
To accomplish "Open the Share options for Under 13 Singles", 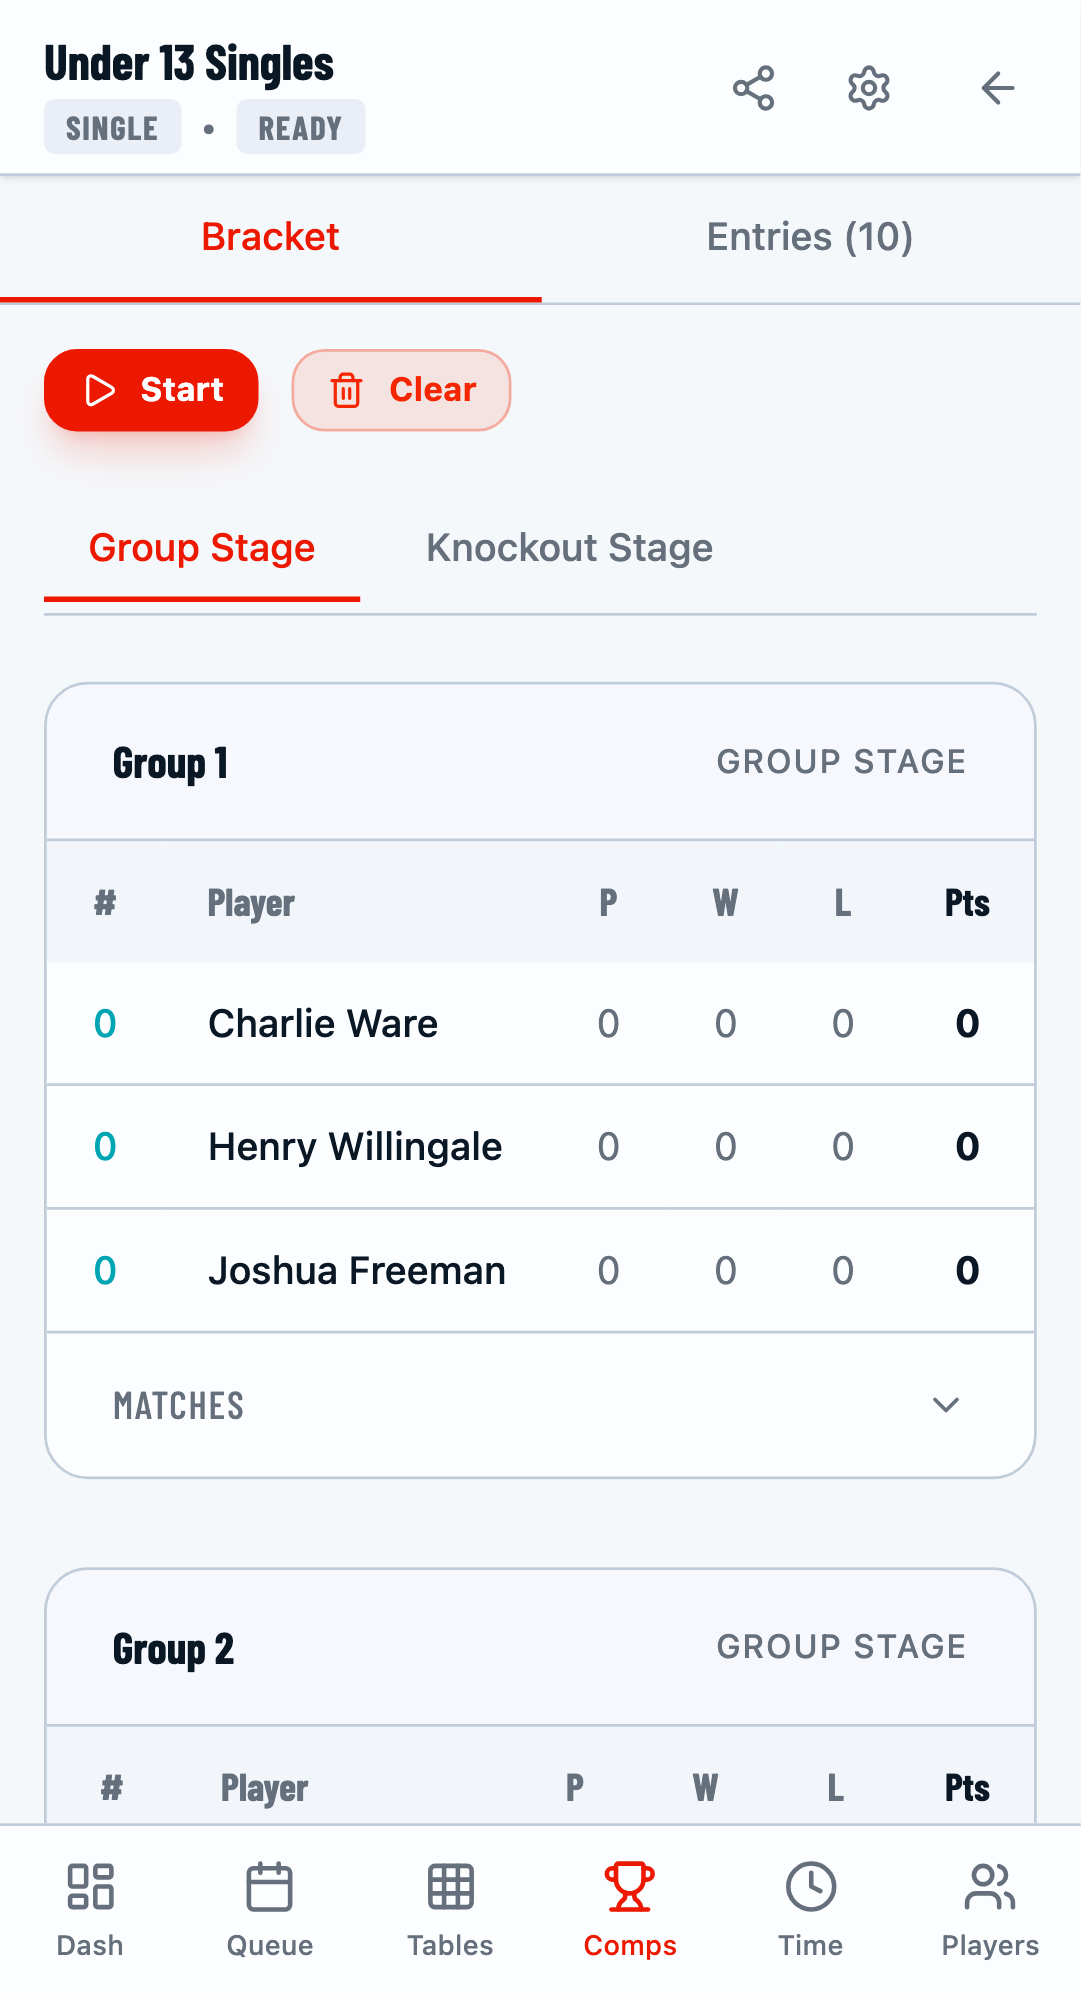I will 754,88.
